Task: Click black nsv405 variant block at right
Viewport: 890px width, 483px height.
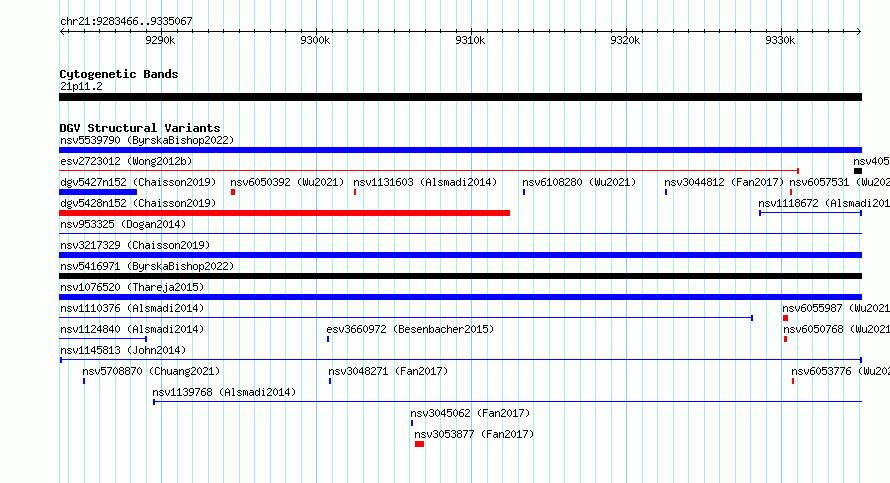Action: (x=858, y=171)
